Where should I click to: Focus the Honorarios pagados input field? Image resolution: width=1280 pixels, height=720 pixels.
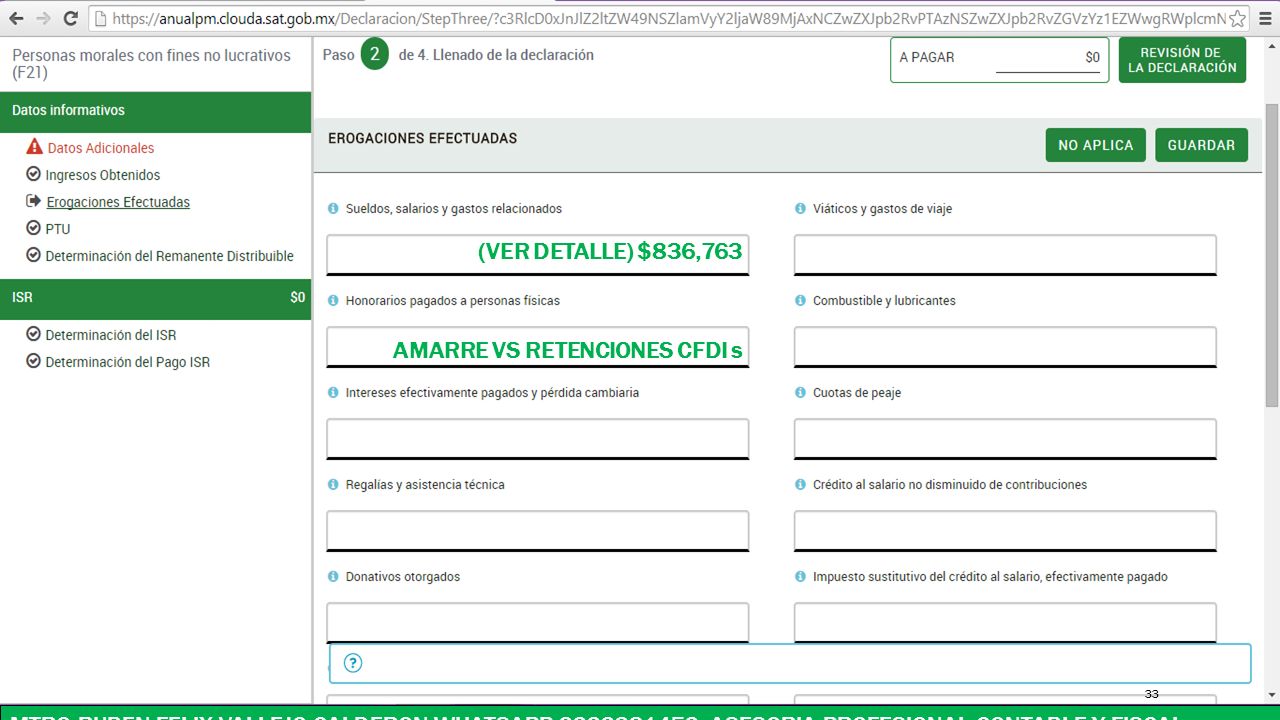point(537,346)
